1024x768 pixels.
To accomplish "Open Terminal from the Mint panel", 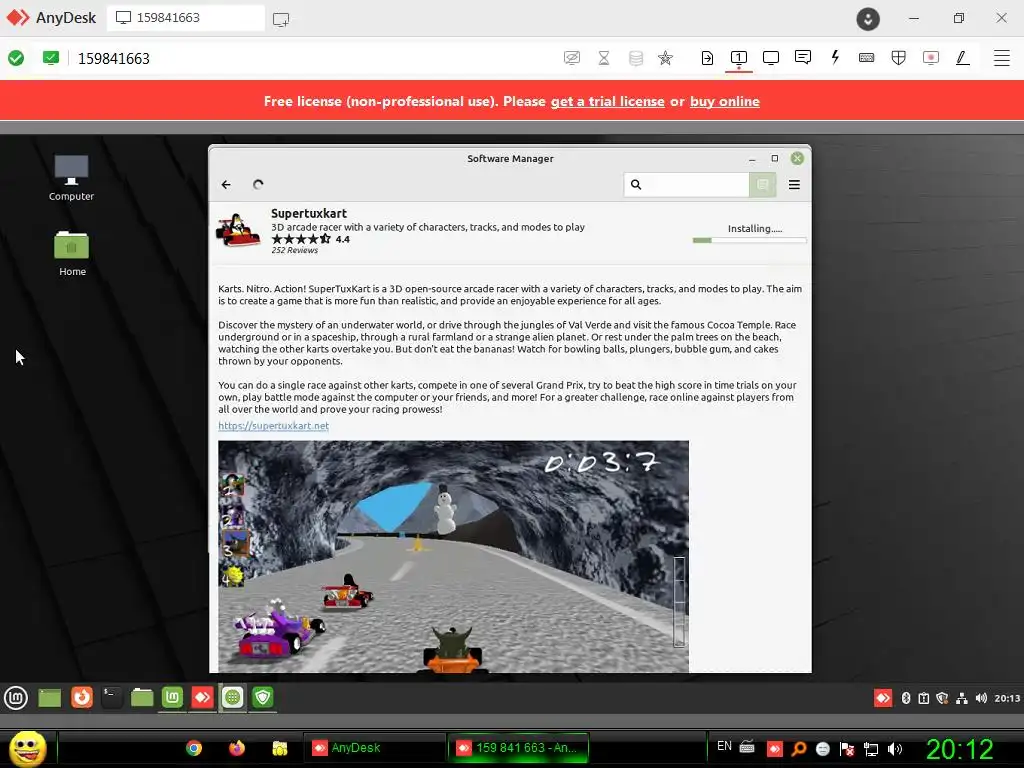I will coord(112,697).
